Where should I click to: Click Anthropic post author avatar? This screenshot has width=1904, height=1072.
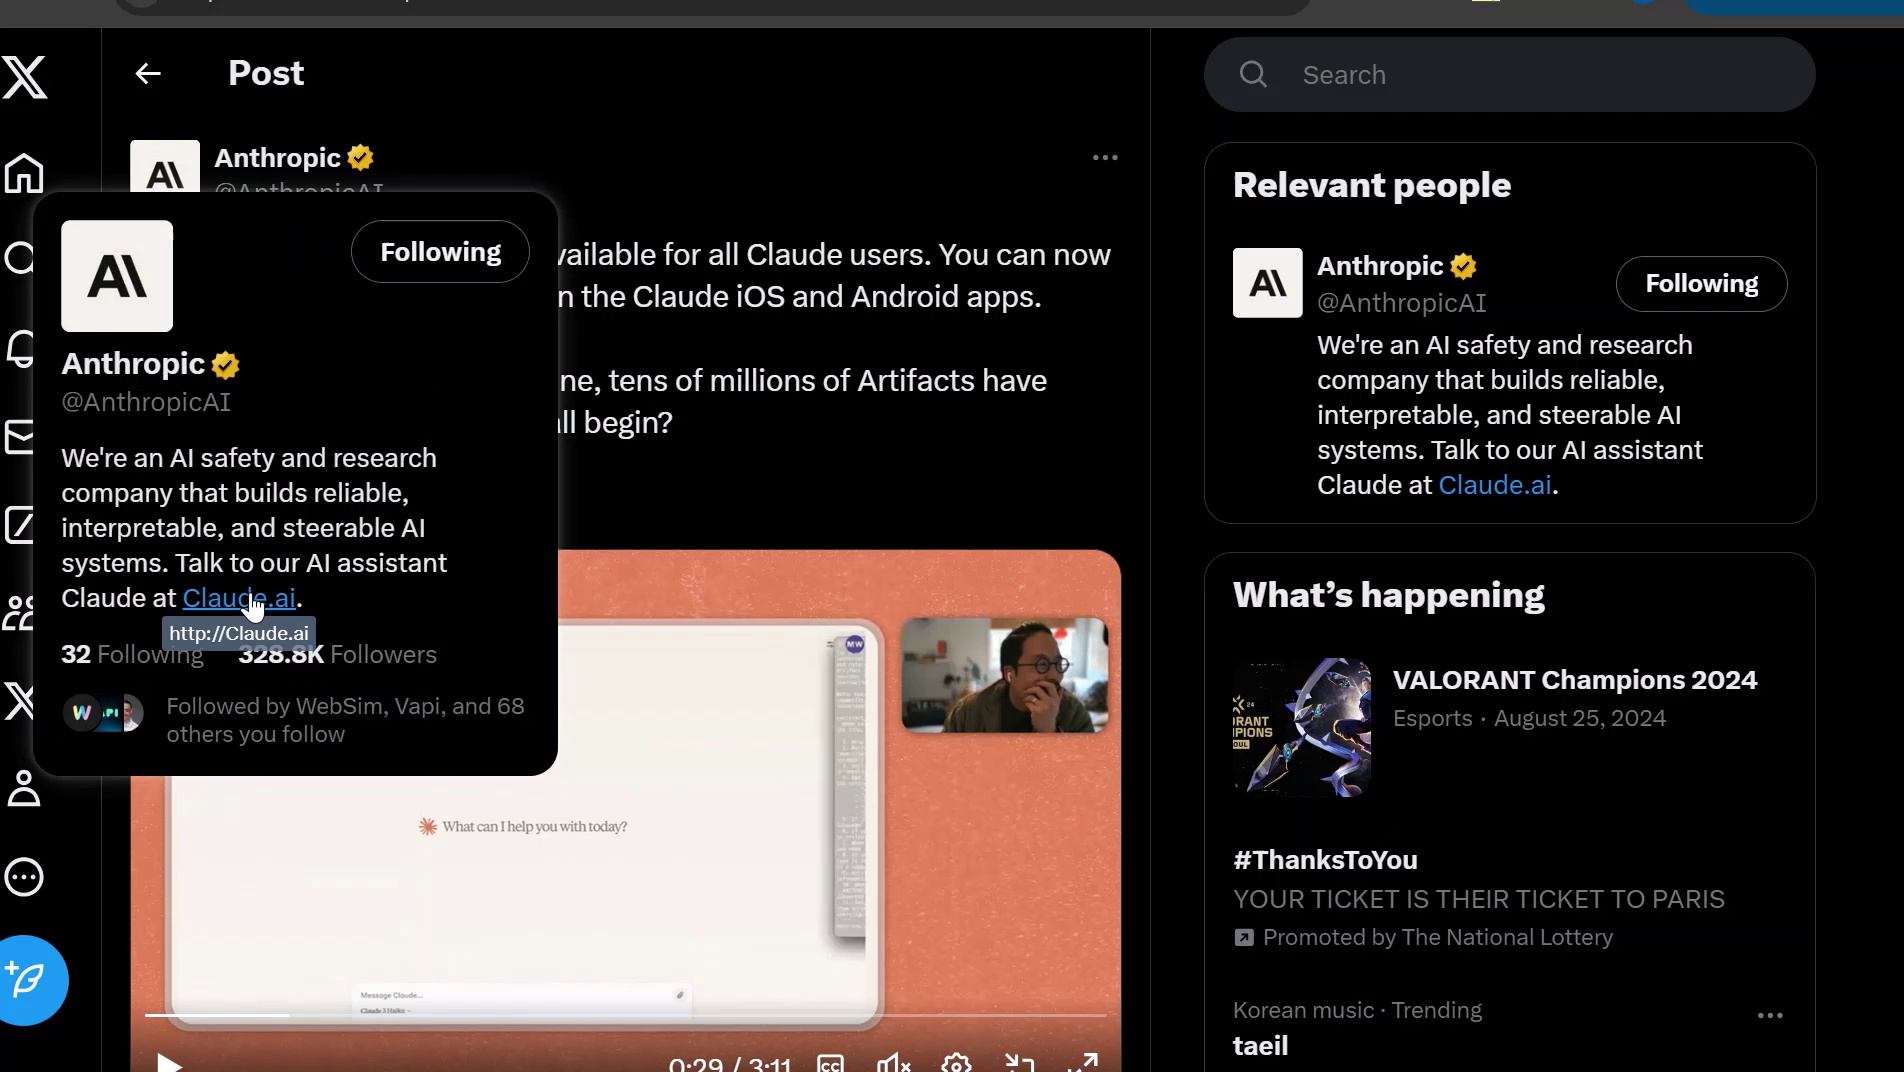pyautogui.click(x=165, y=166)
